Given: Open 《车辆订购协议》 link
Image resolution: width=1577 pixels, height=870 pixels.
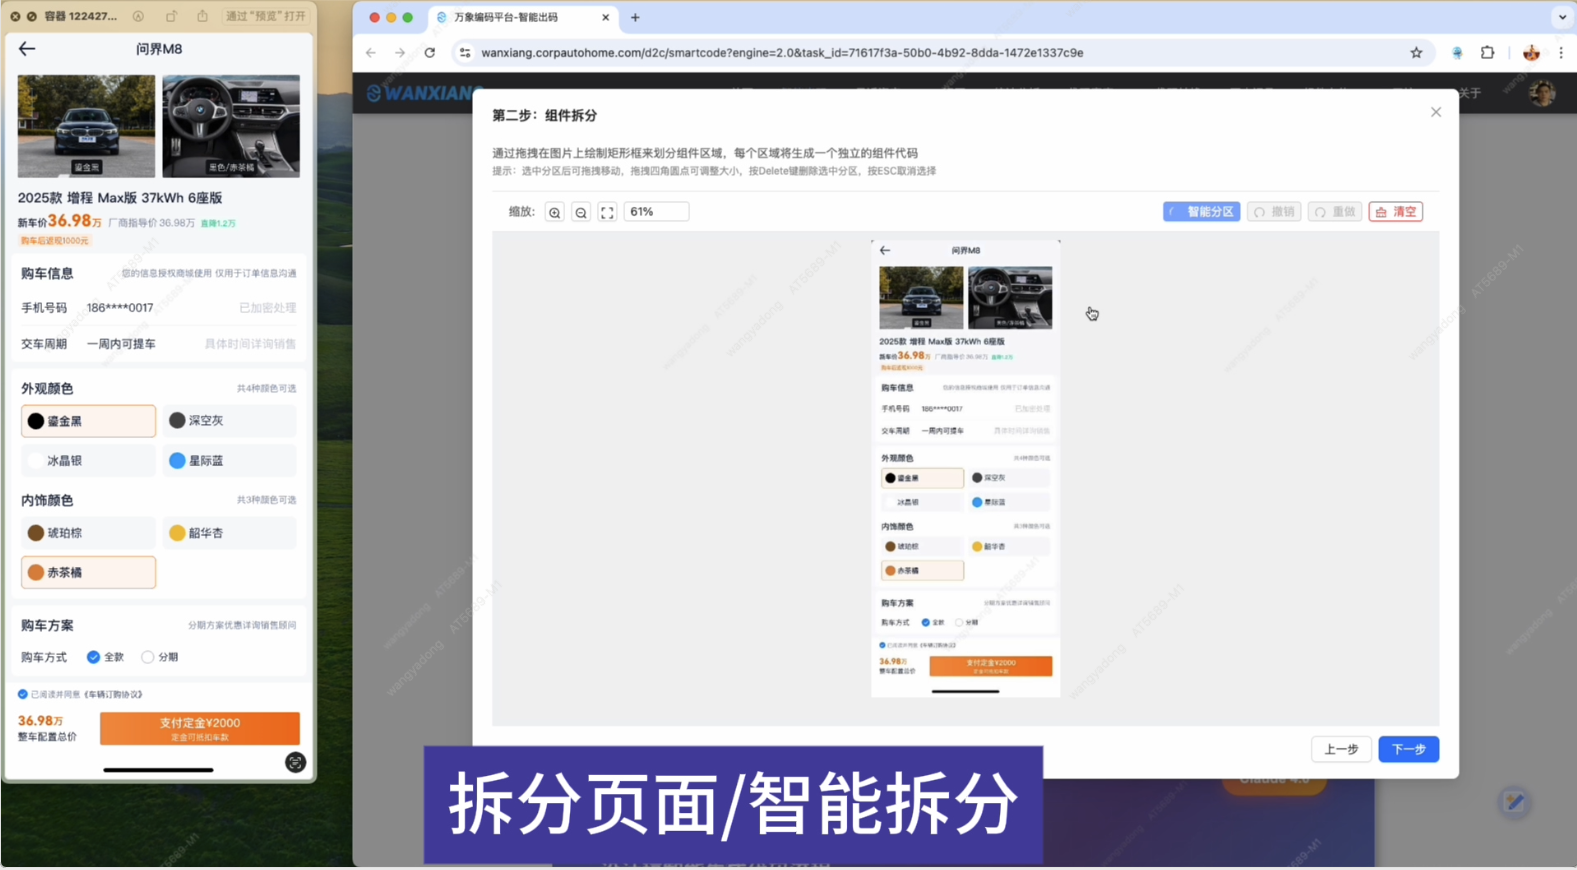Looking at the screenshot, I should [x=113, y=694].
